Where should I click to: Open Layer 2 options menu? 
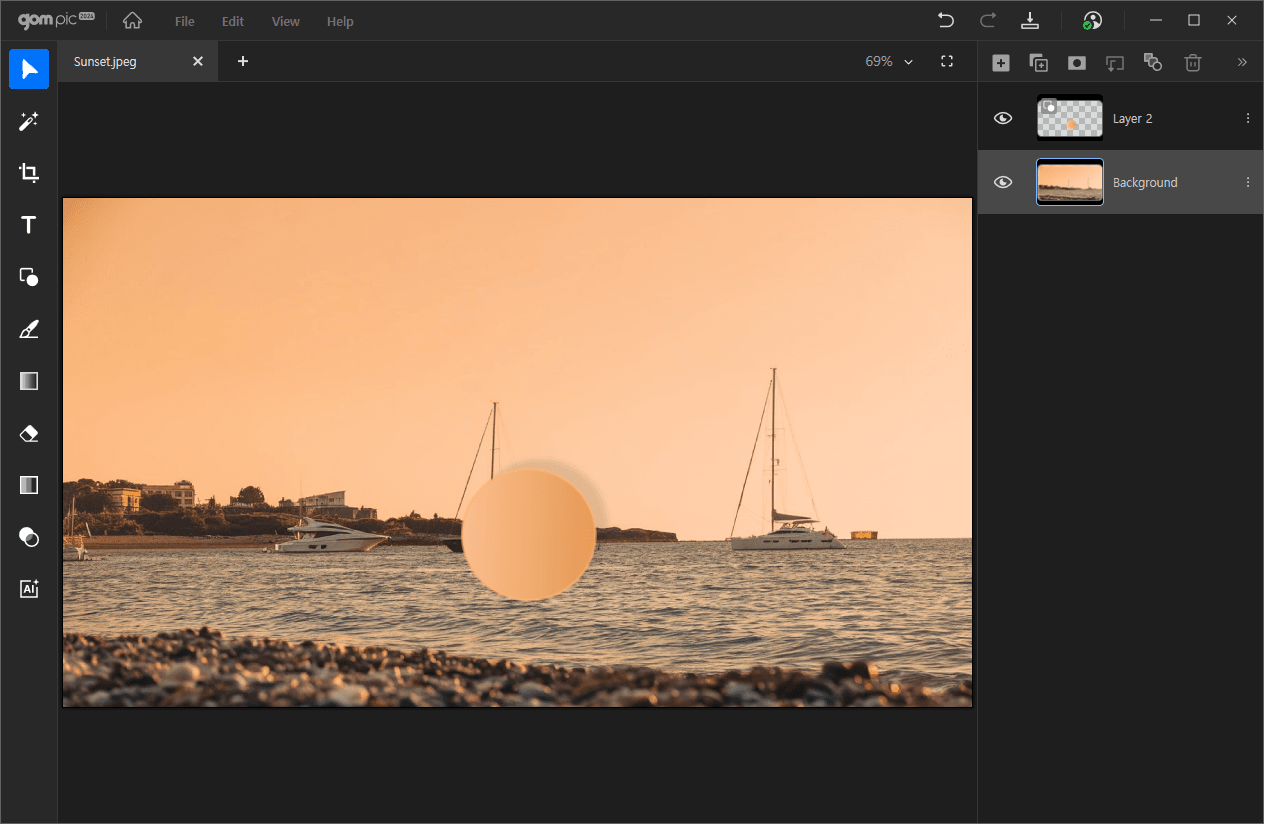(x=1247, y=118)
